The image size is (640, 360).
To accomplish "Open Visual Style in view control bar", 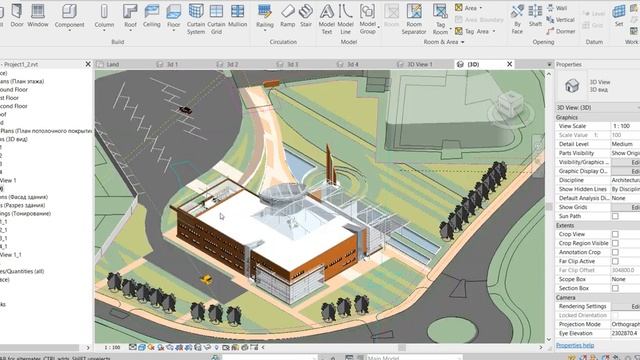I will (x=142, y=347).
